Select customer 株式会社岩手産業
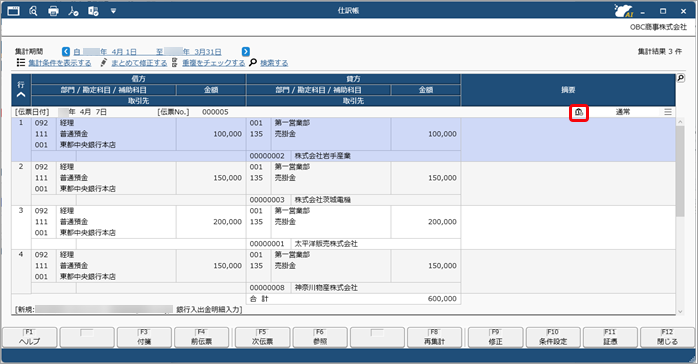Image resolution: width=698 pixels, height=364 pixels. click(323, 156)
